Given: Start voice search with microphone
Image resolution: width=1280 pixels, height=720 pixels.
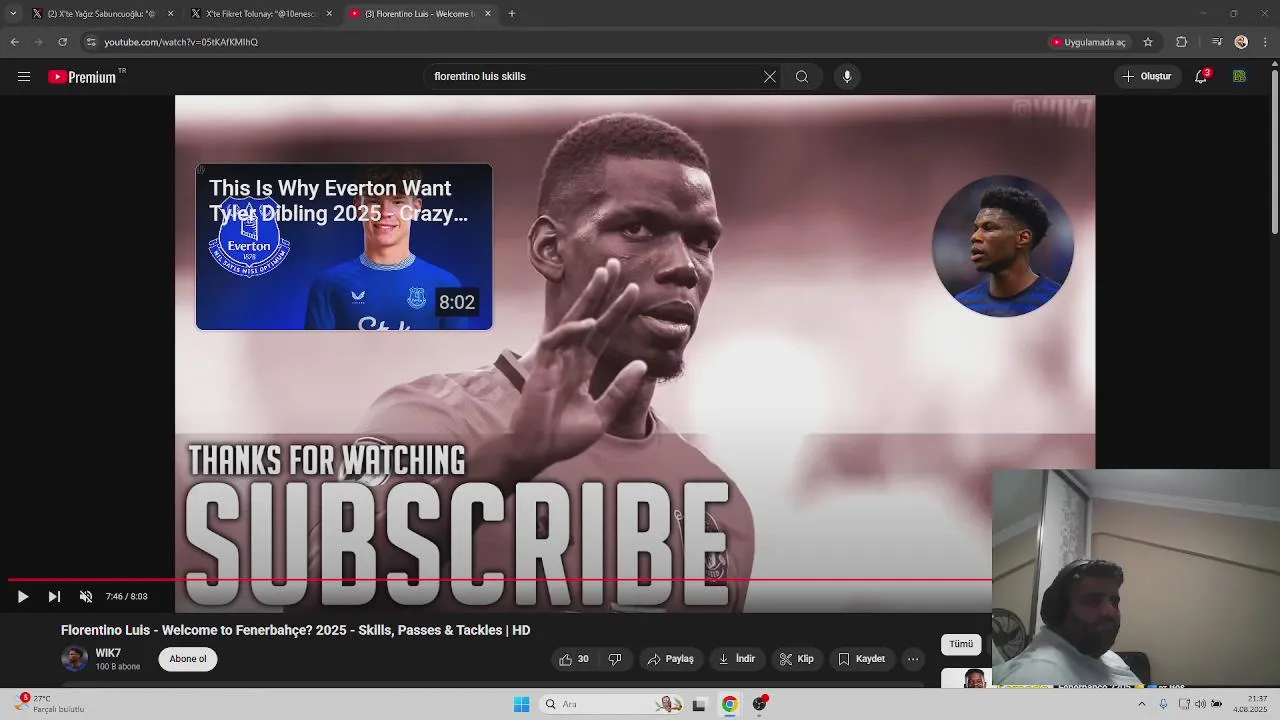Looking at the screenshot, I should [x=847, y=77].
